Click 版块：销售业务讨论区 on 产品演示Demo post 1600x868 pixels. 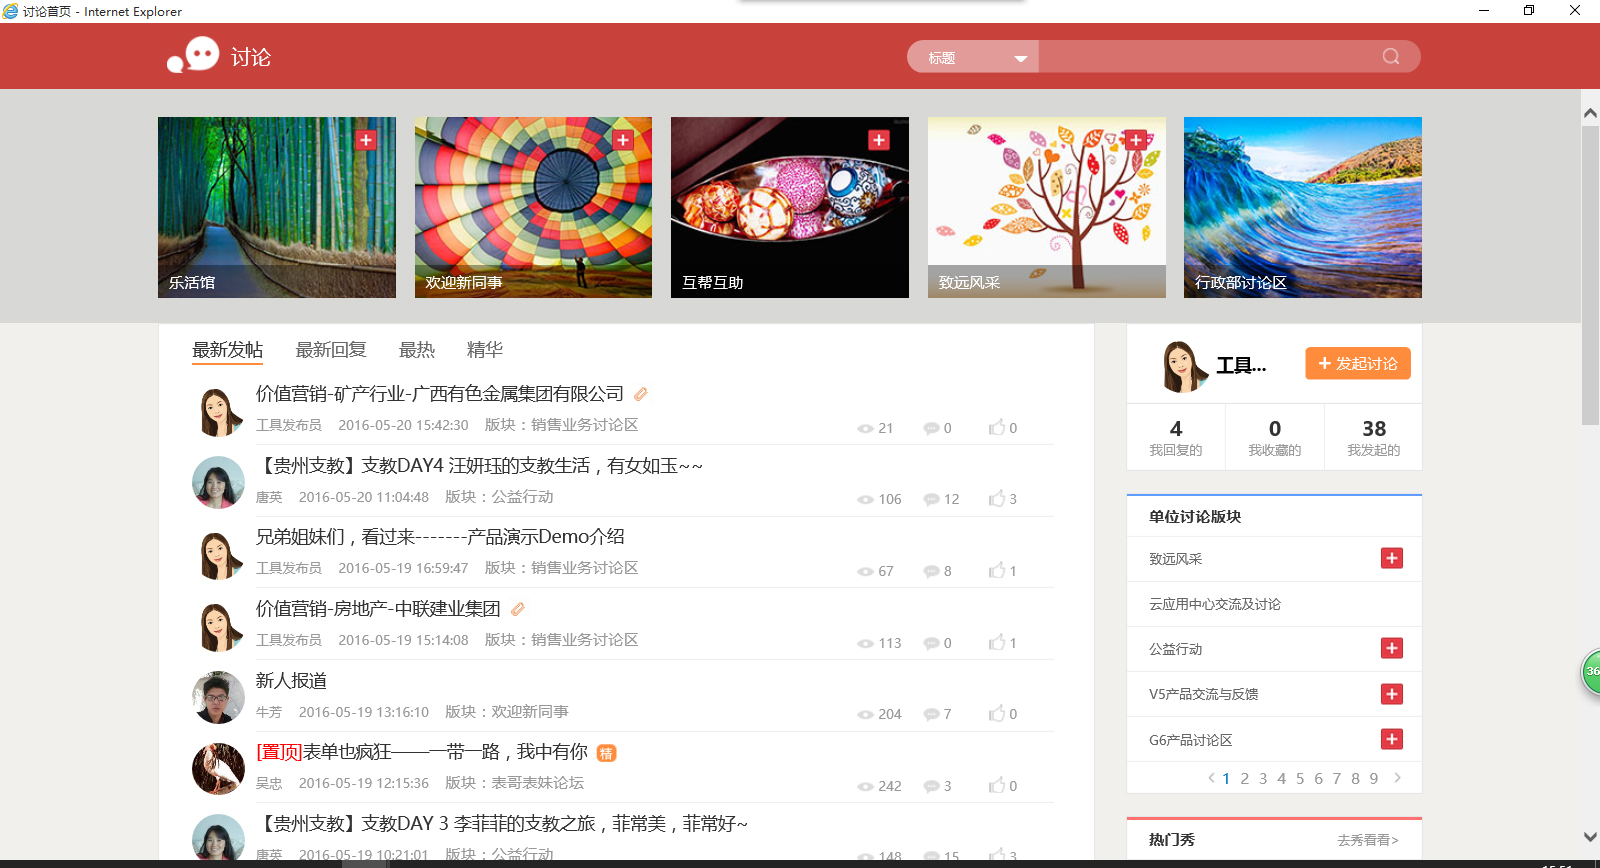[x=561, y=568]
